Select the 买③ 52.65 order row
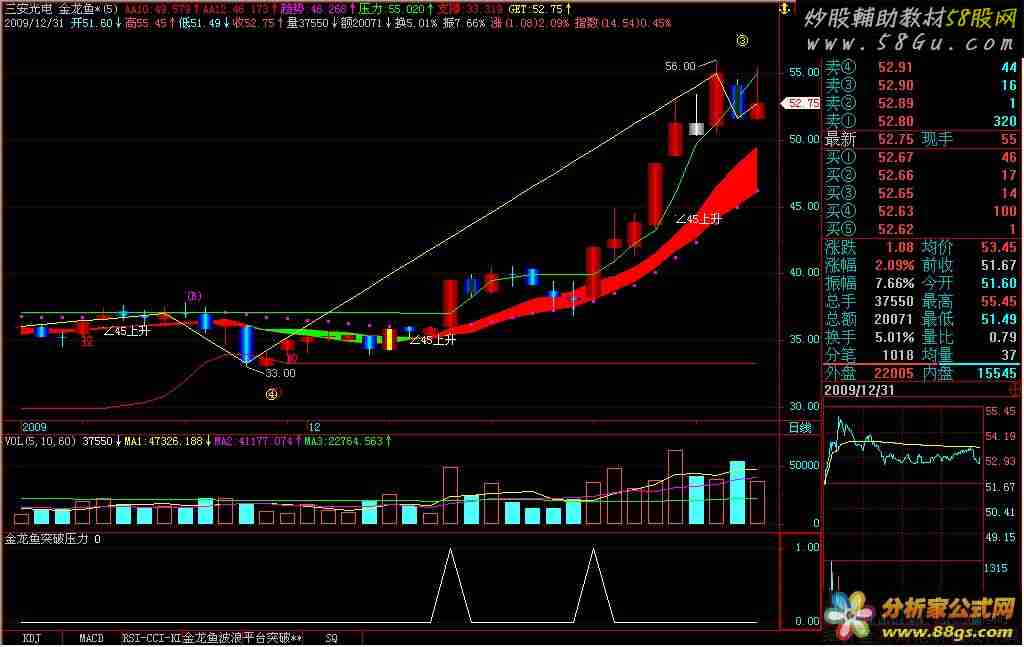The image size is (1024, 647). point(921,193)
